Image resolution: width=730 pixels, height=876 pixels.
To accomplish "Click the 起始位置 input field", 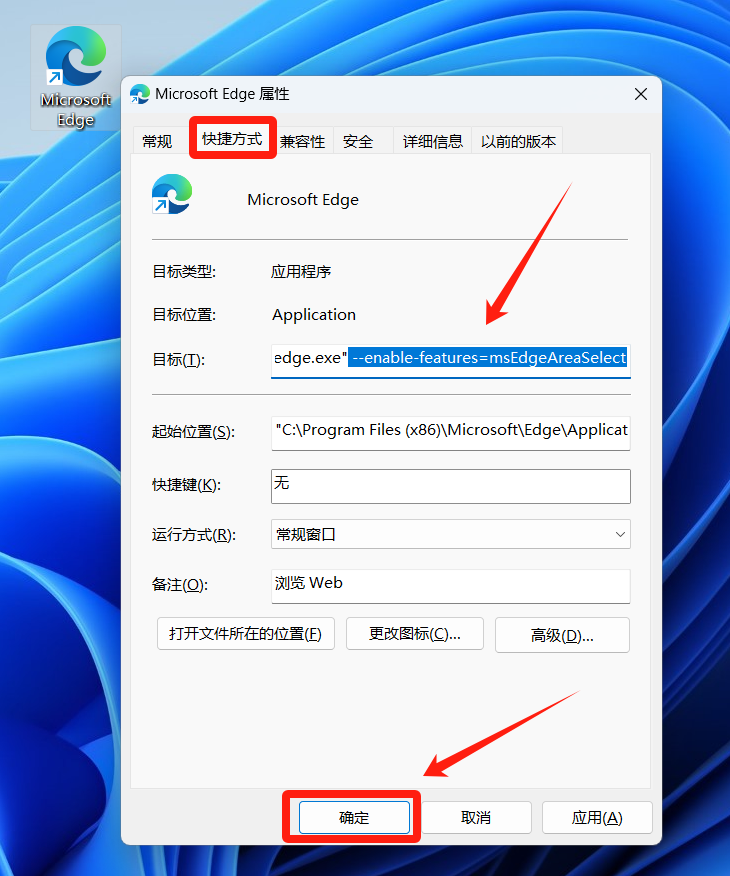I will point(450,432).
